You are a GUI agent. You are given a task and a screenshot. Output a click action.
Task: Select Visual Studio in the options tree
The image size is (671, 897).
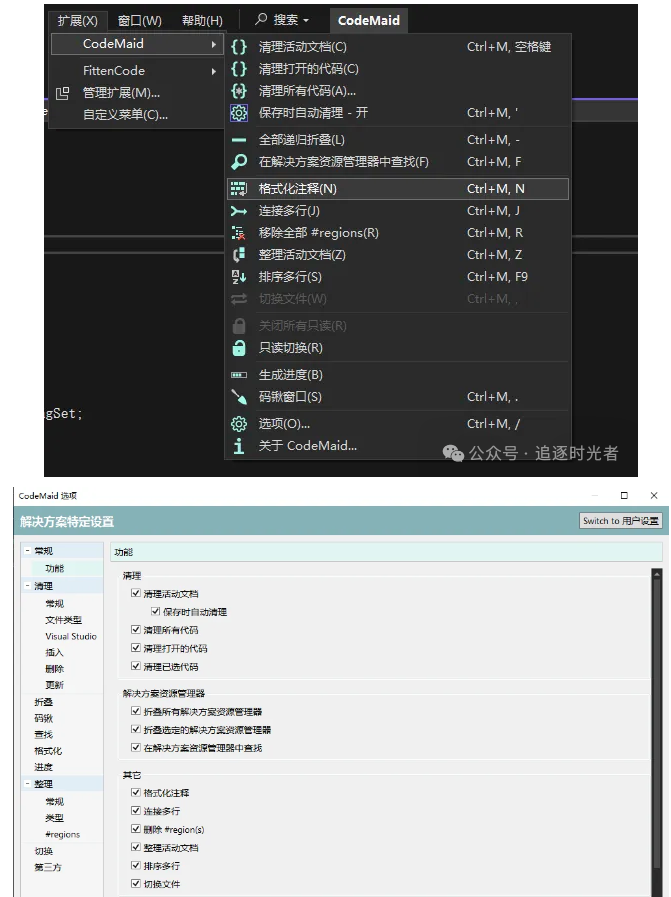(x=71, y=636)
